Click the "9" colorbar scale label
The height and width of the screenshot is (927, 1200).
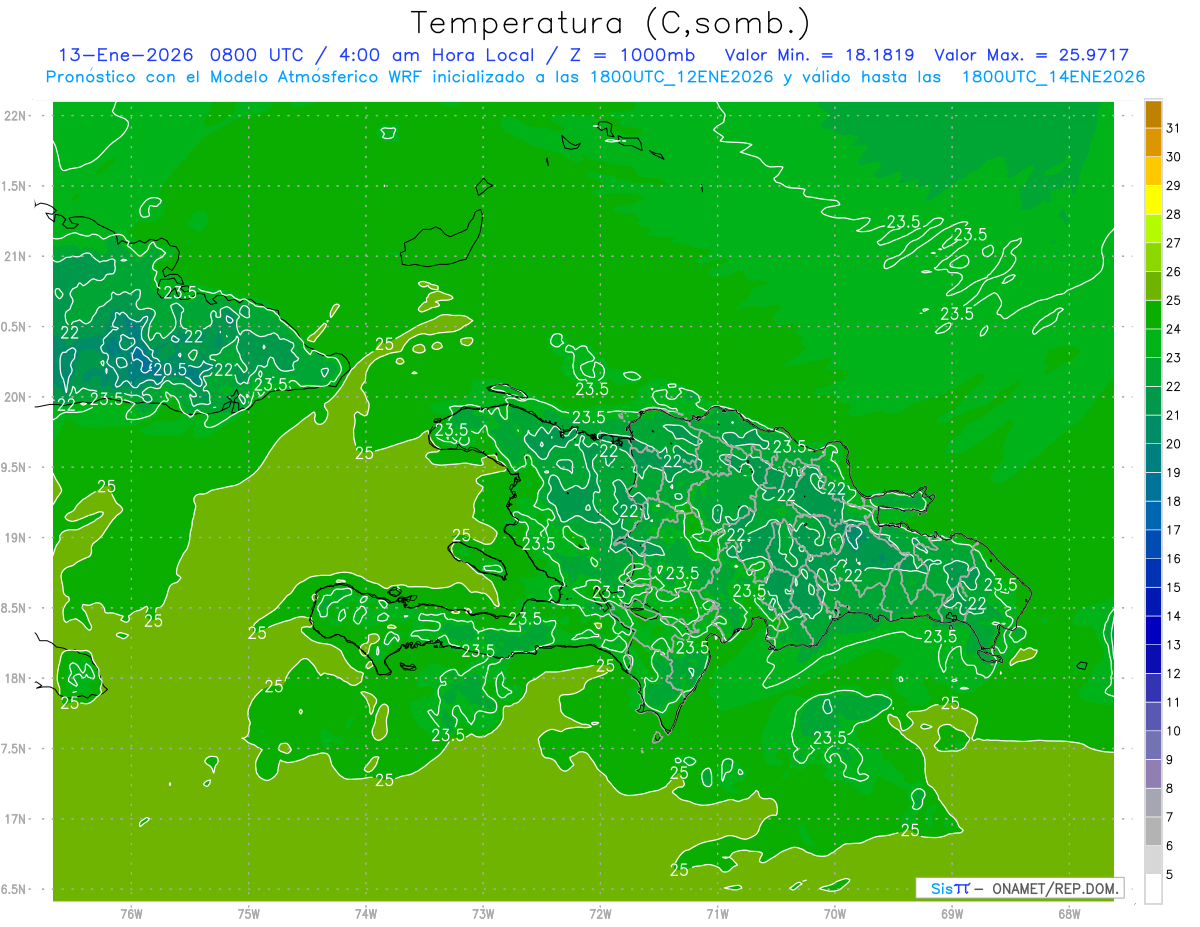(x=1170, y=760)
